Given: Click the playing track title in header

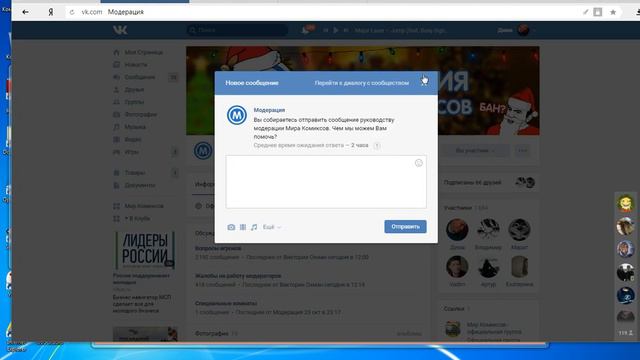Looking at the screenshot, I should click(x=401, y=30).
